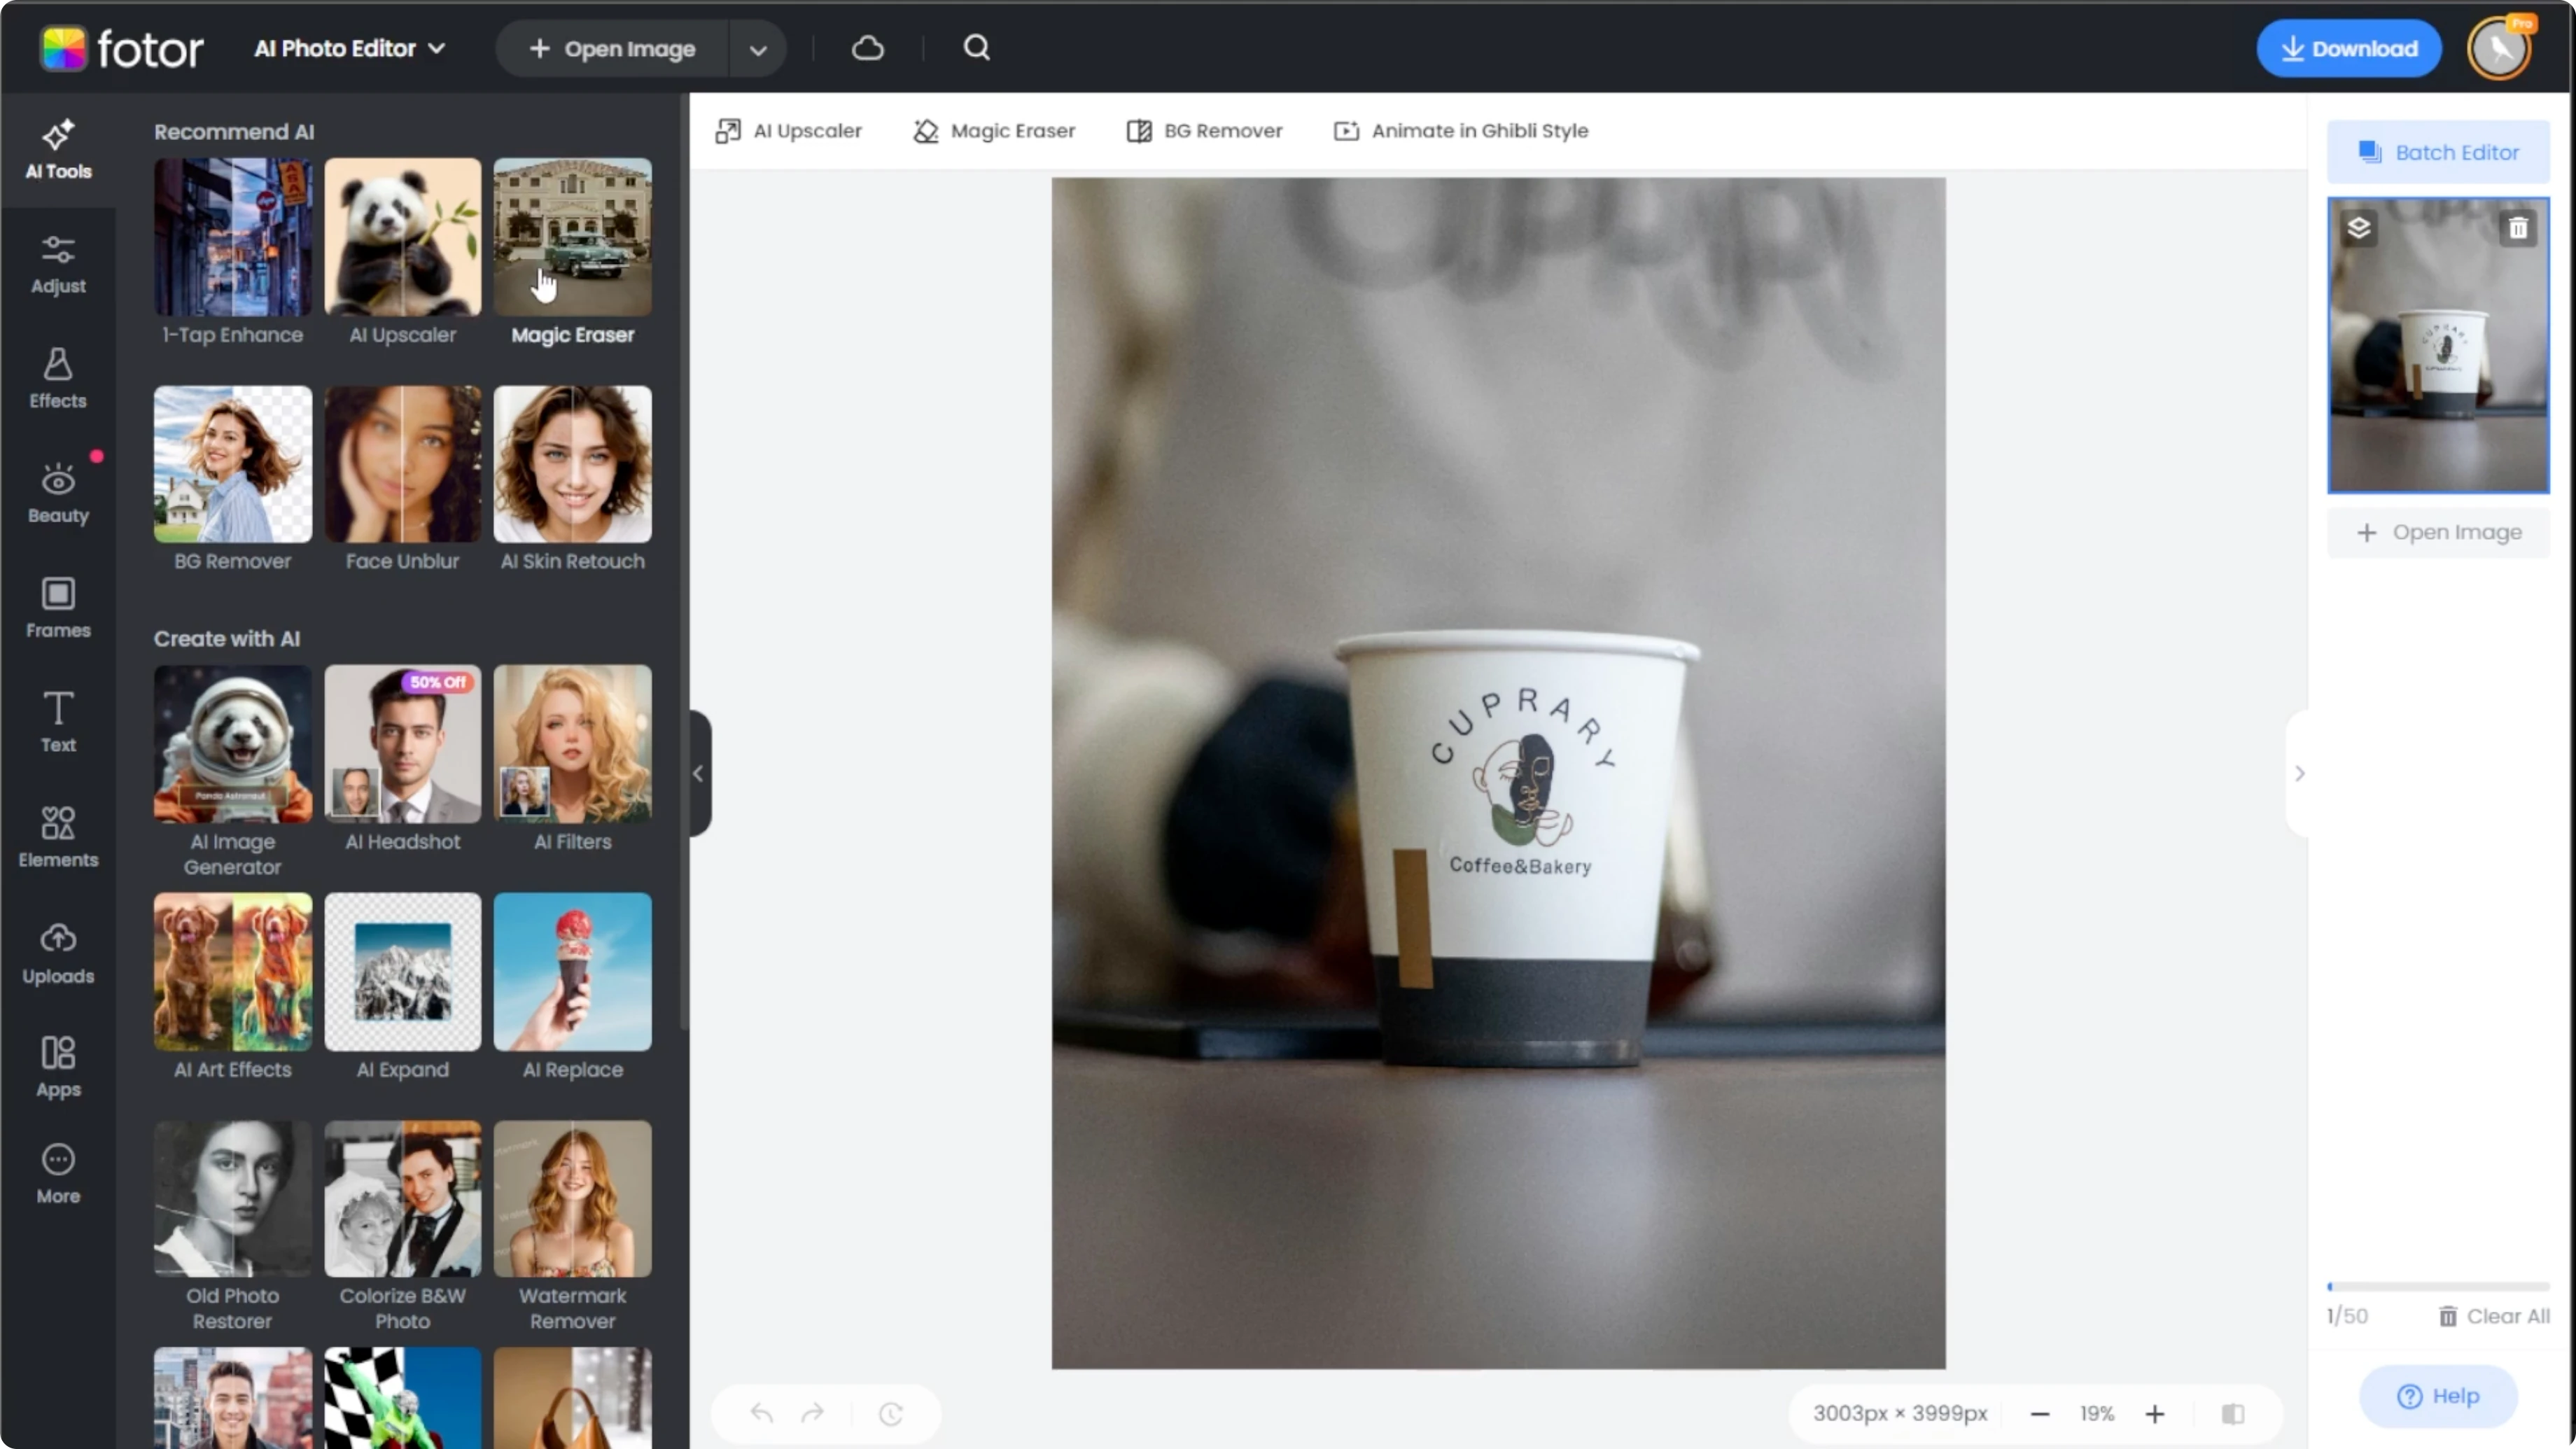Zoom out with the minus icon

coord(2040,1414)
